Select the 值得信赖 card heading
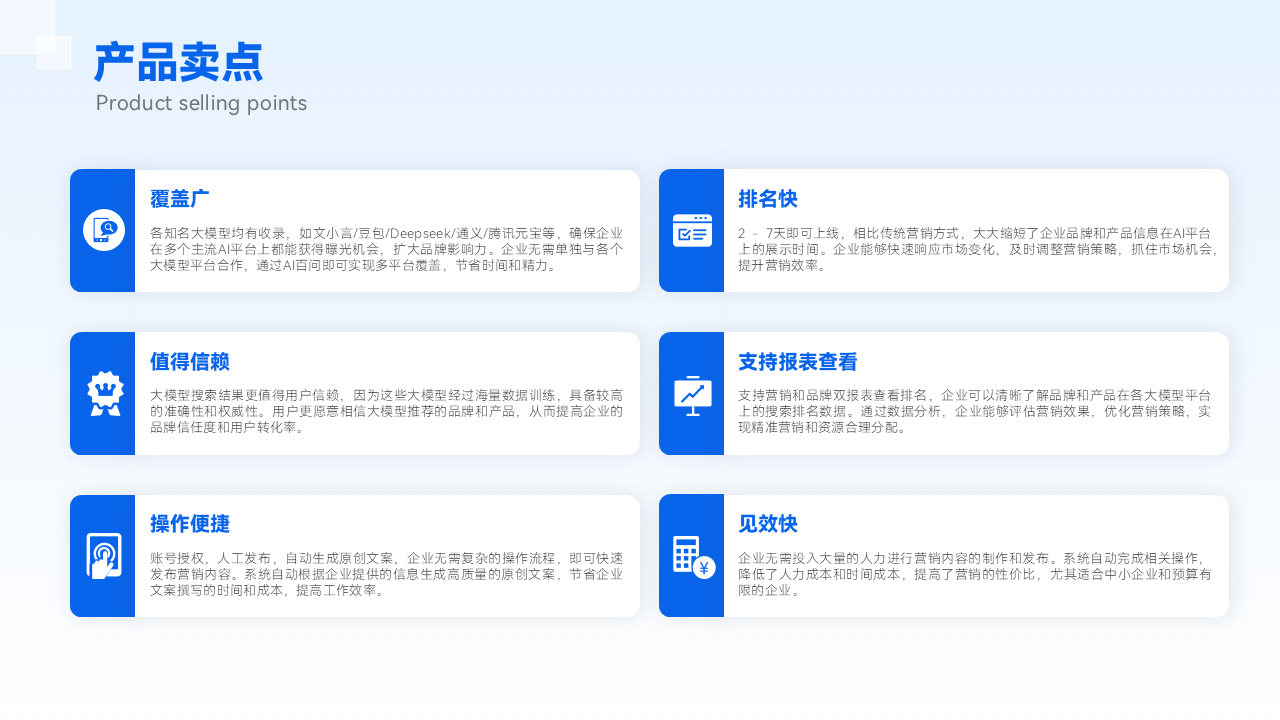Image resolution: width=1280 pixels, height=720 pixels. click(189, 362)
